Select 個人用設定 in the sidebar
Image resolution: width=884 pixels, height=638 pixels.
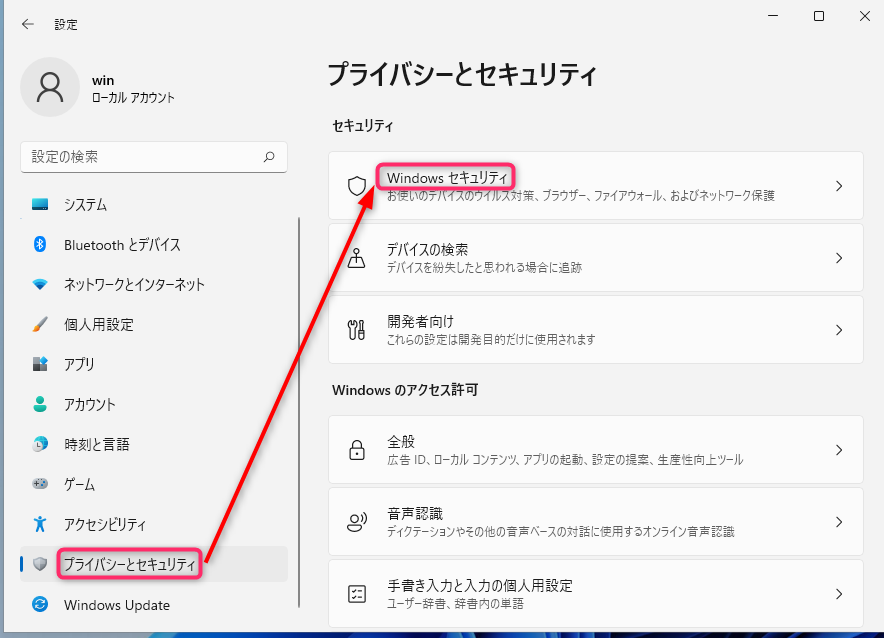154,324
